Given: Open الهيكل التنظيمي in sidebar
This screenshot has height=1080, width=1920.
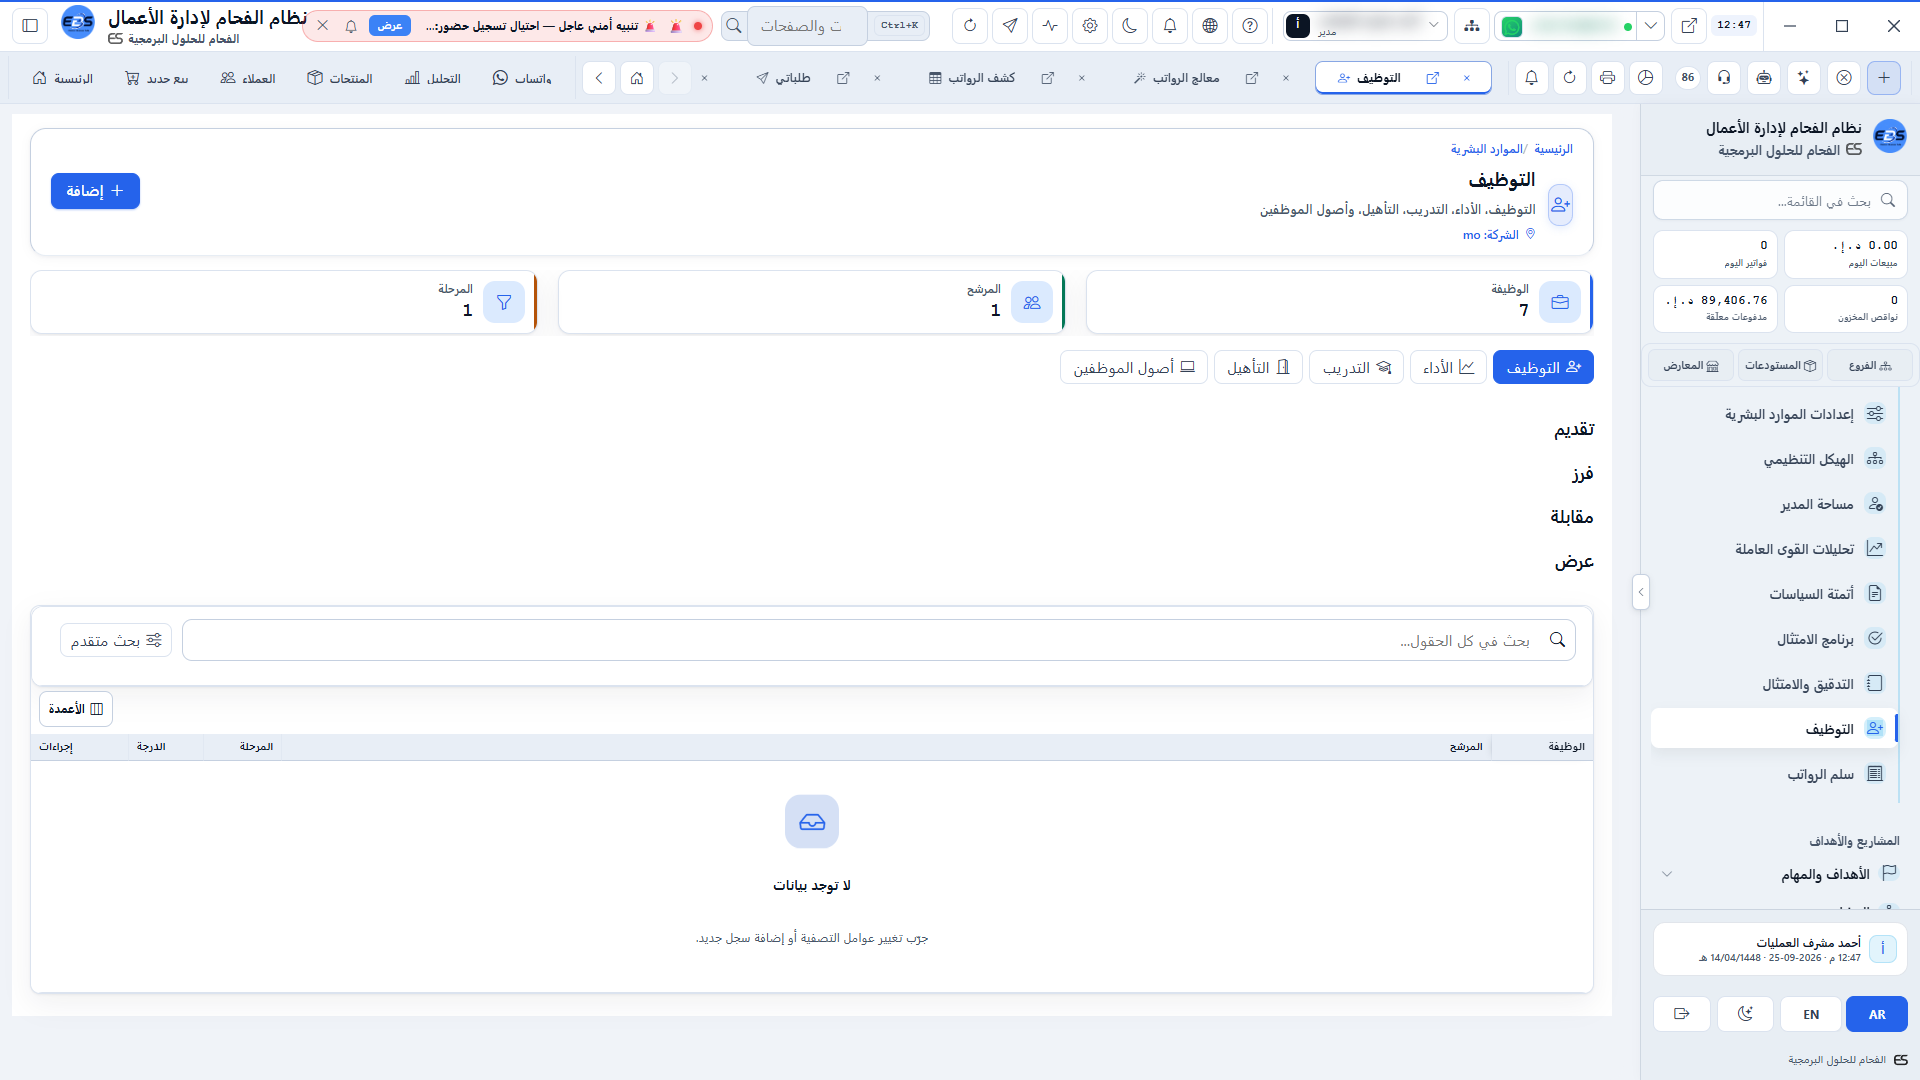Looking at the screenshot, I should [1774, 459].
